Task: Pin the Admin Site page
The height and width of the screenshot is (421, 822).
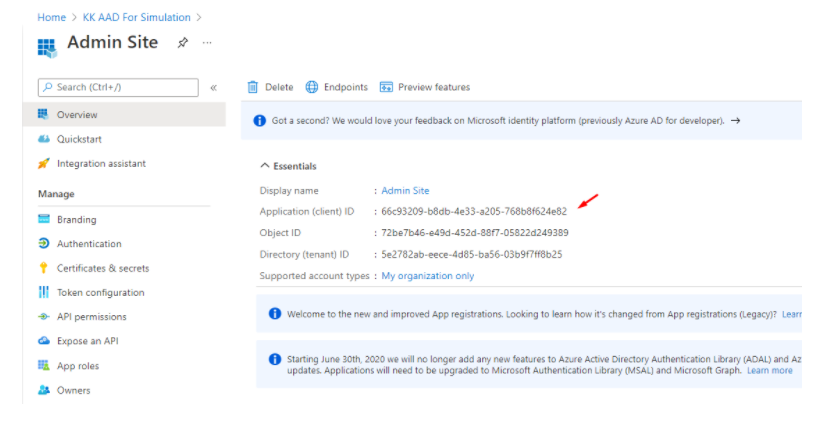Action: tap(182, 42)
